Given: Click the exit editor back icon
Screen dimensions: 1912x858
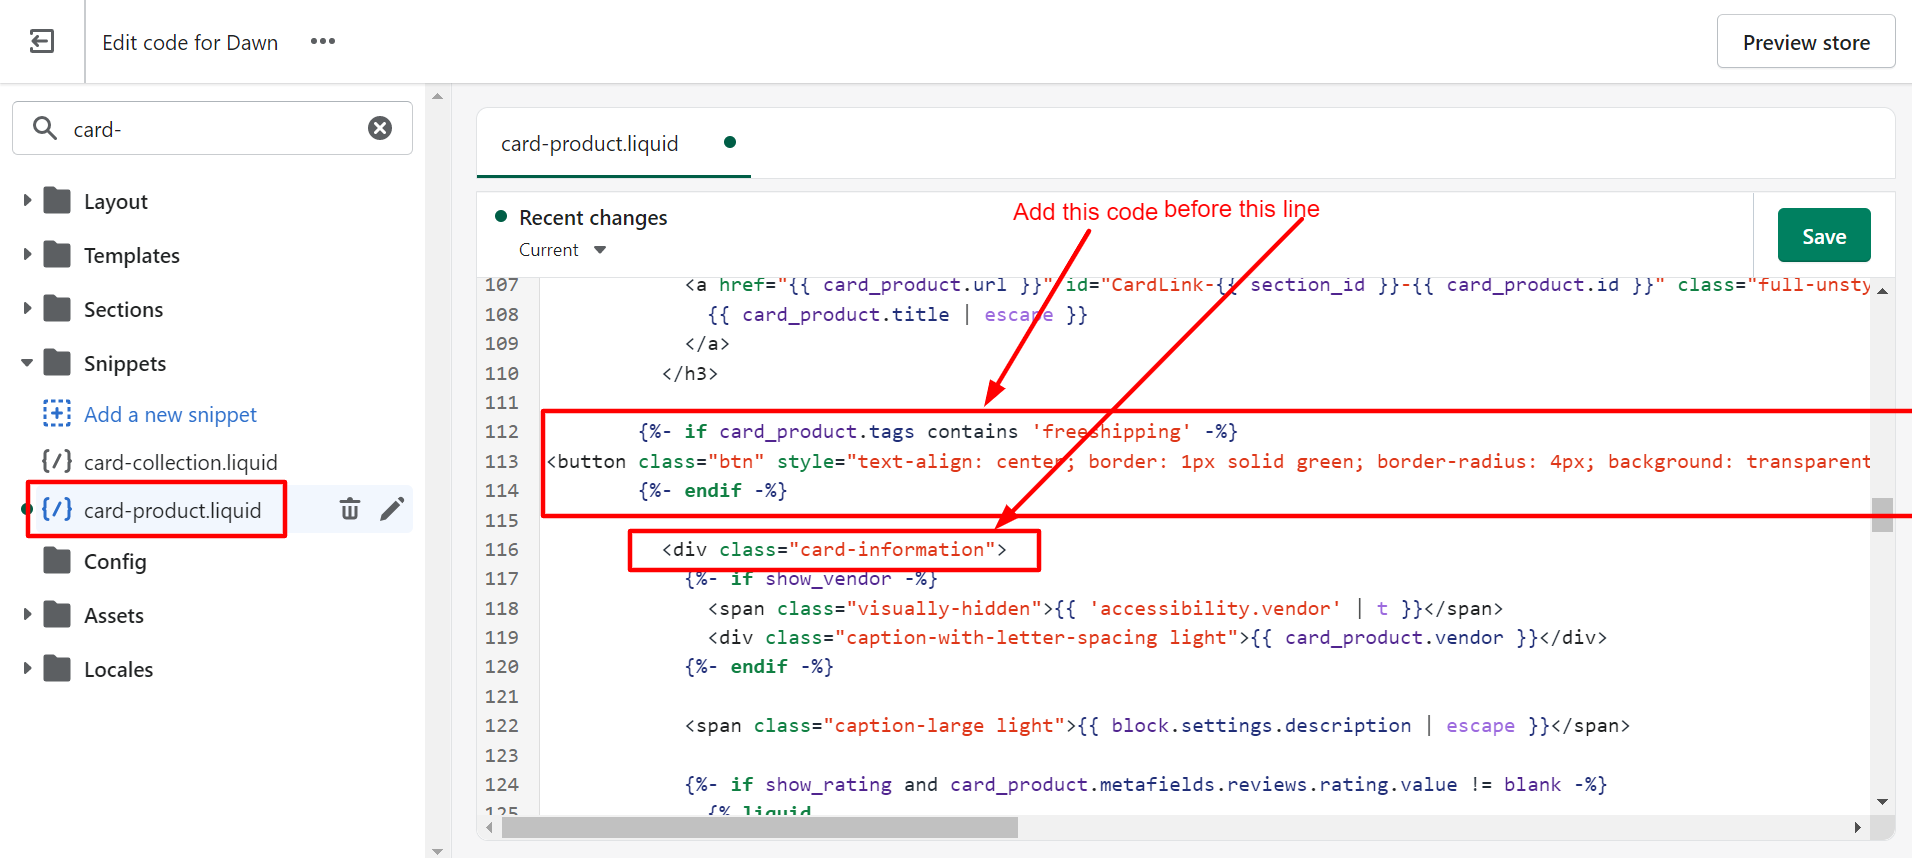Looking at the screenshot, I should (42, 41).
